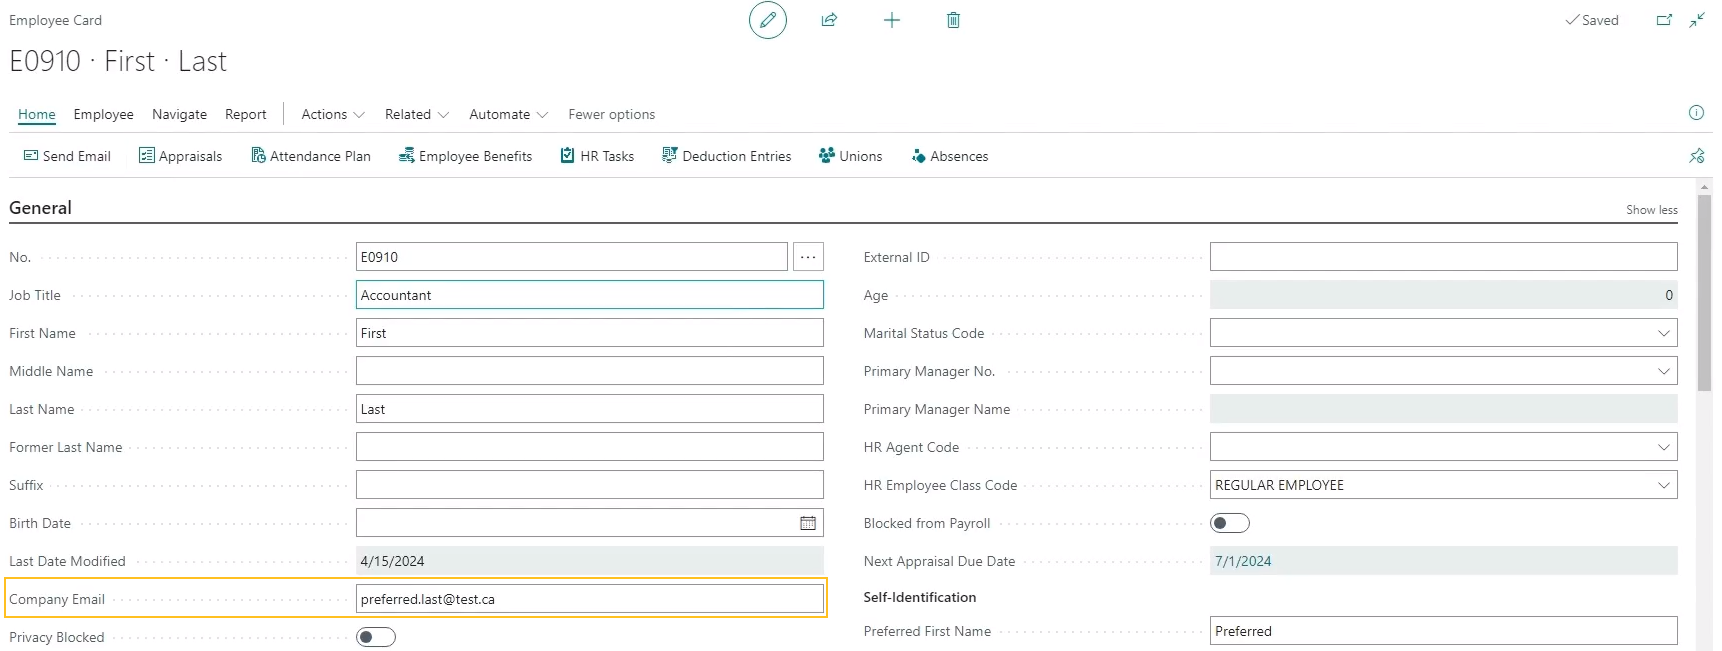The height and width of the screenshot is (651, 1722).
Task: Open card in new window icon
Action: click(1664, 20)
